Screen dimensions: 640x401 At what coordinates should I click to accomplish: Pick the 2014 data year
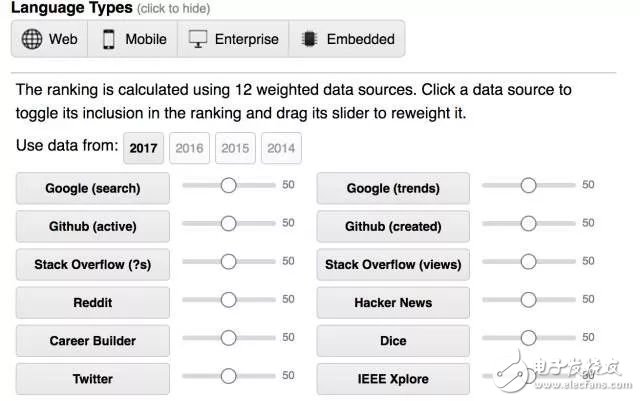point(281,148)
